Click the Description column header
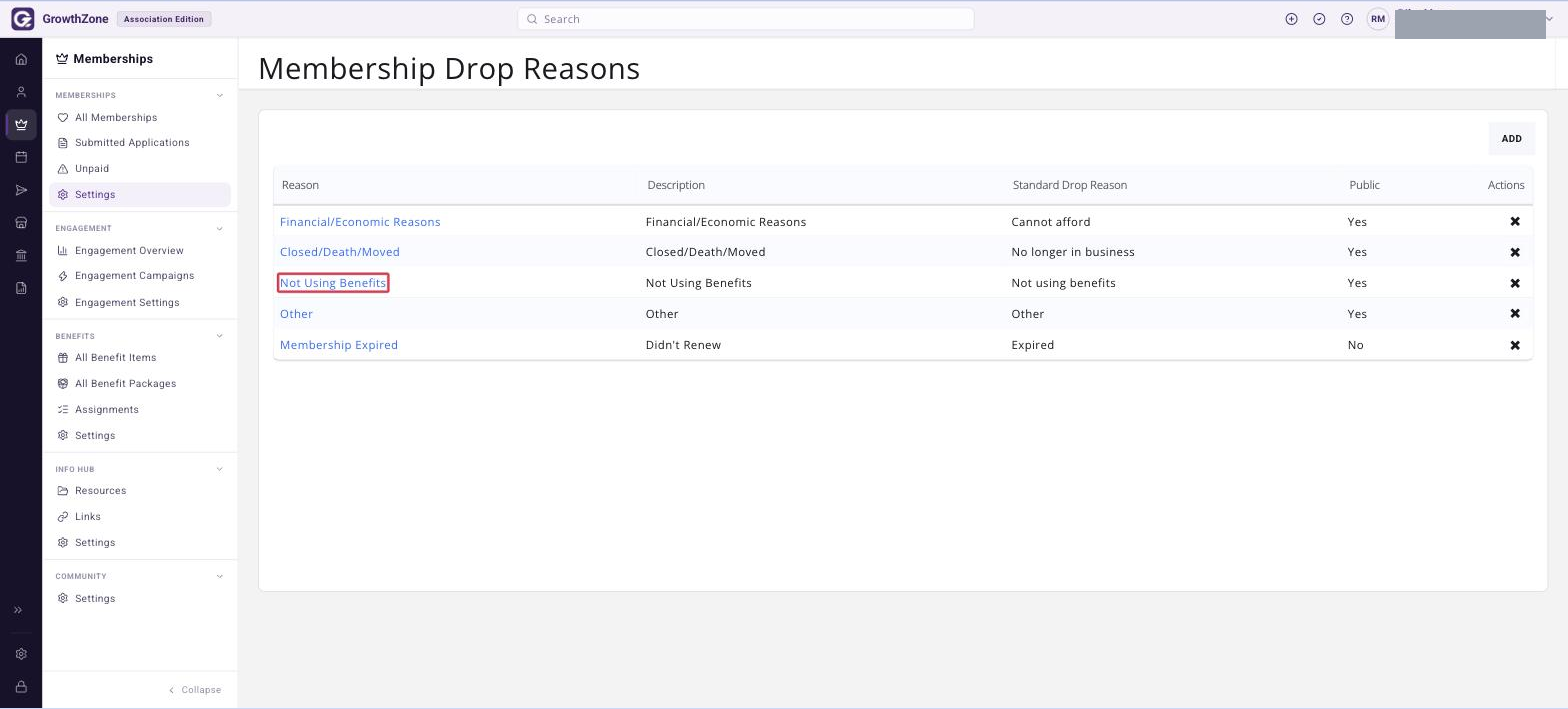The width and height of the screenshot is (1568, 709). (x=676, y=185)
